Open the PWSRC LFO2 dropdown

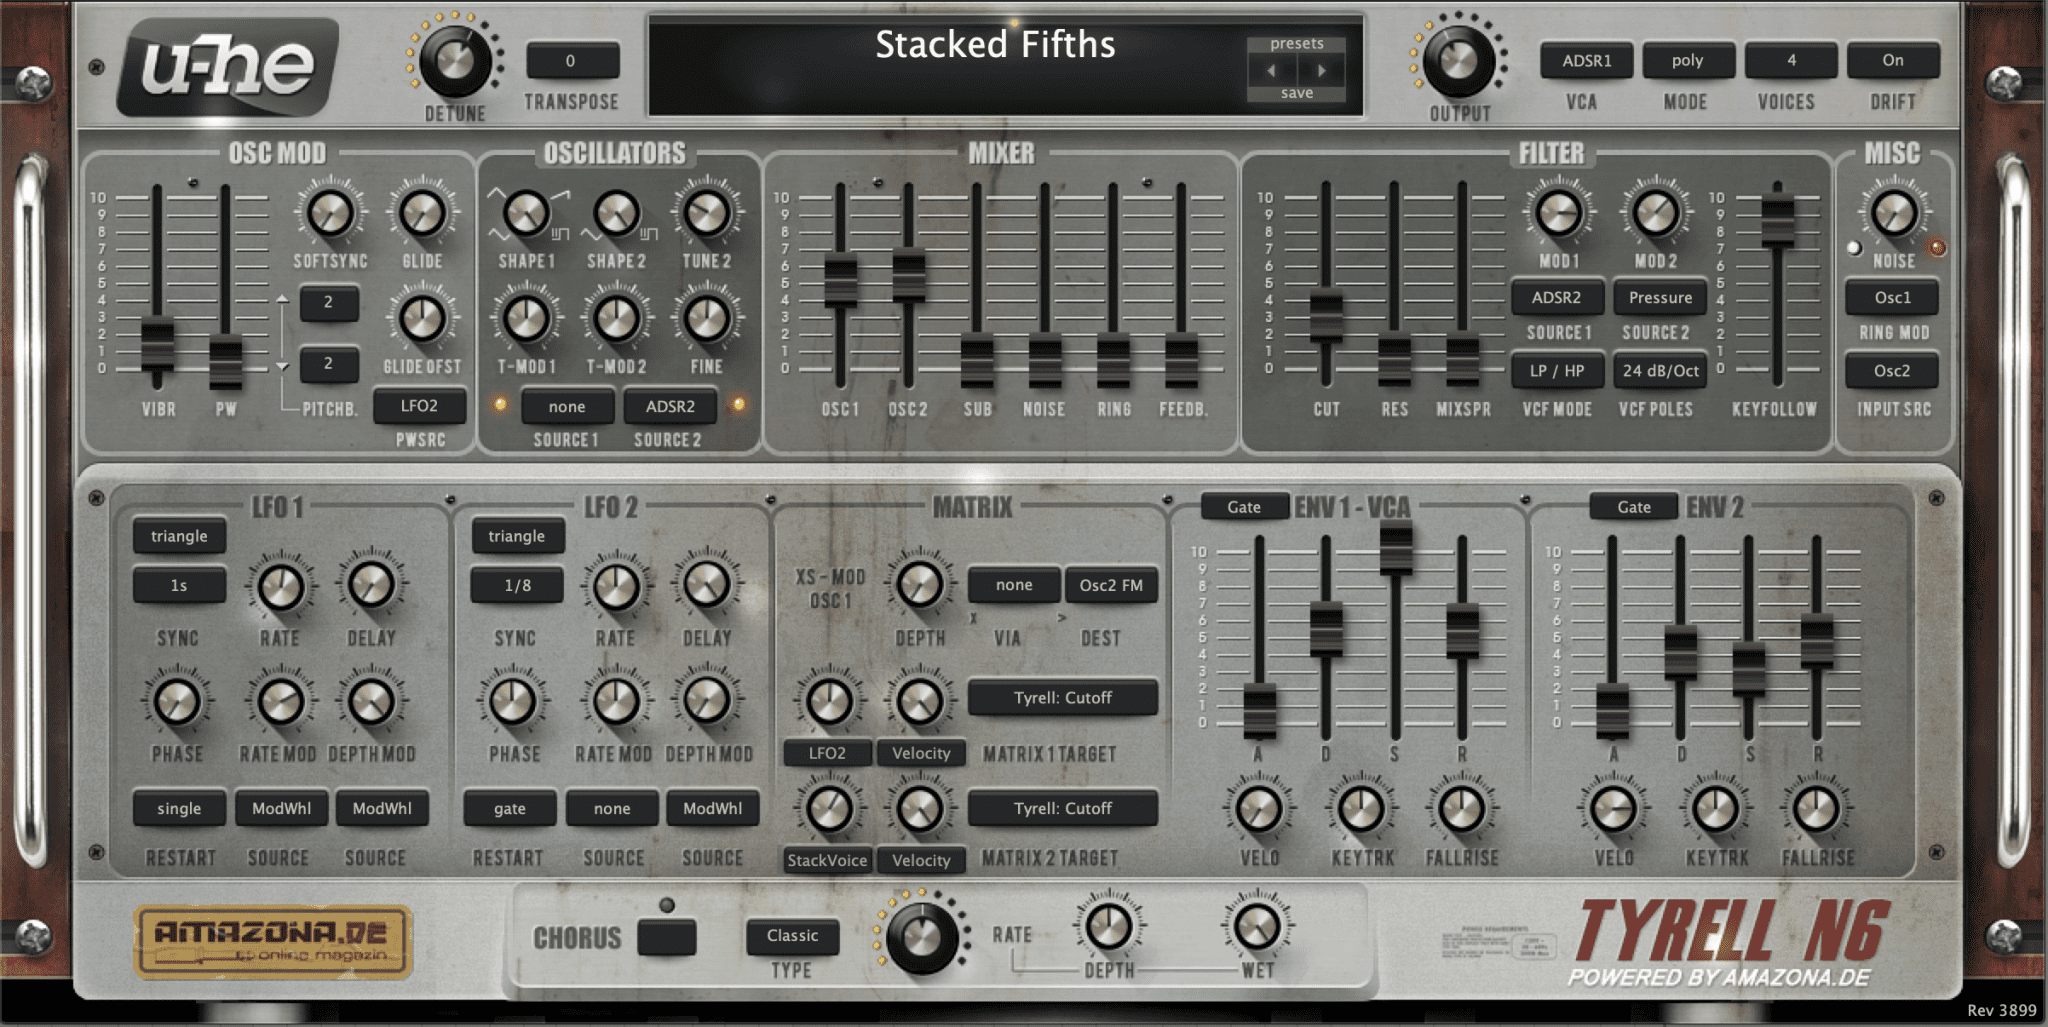[x=419, y=406]
